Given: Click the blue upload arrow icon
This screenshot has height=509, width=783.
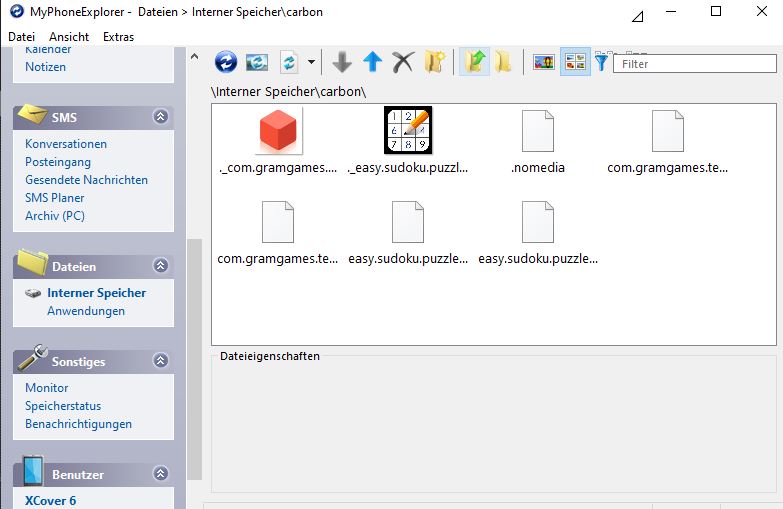Looking at the screenshot, I should pos(373,62).
